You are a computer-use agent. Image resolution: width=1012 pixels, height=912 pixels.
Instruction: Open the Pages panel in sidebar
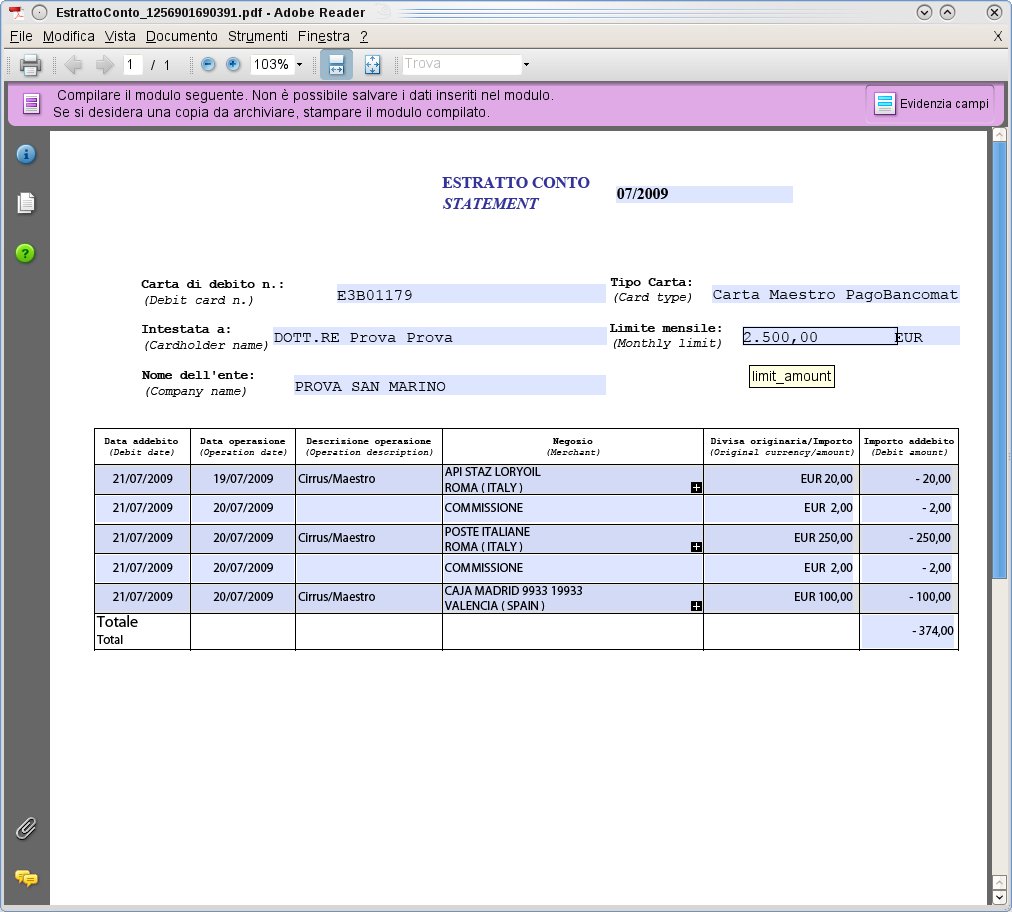[x=26, y=203]
